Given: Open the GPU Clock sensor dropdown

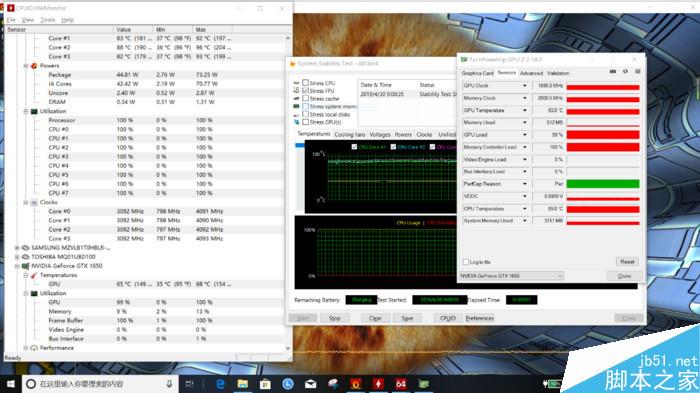Looking at the screenshot, I should point(525,86).
